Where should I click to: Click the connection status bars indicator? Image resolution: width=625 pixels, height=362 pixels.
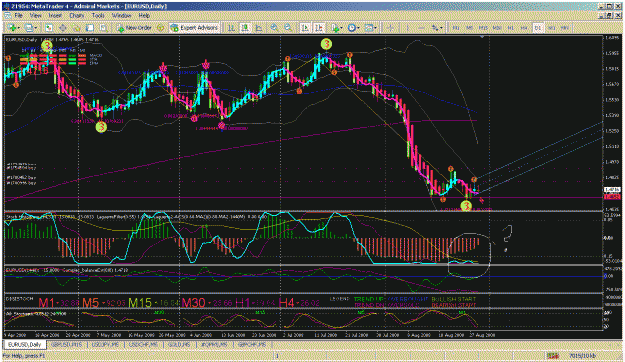point(552,355)
